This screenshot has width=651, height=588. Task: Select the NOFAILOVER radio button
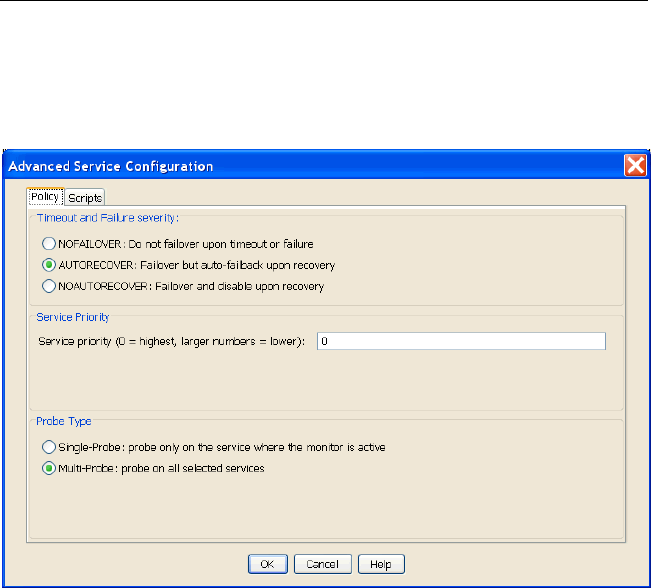[x=47, y=244]
